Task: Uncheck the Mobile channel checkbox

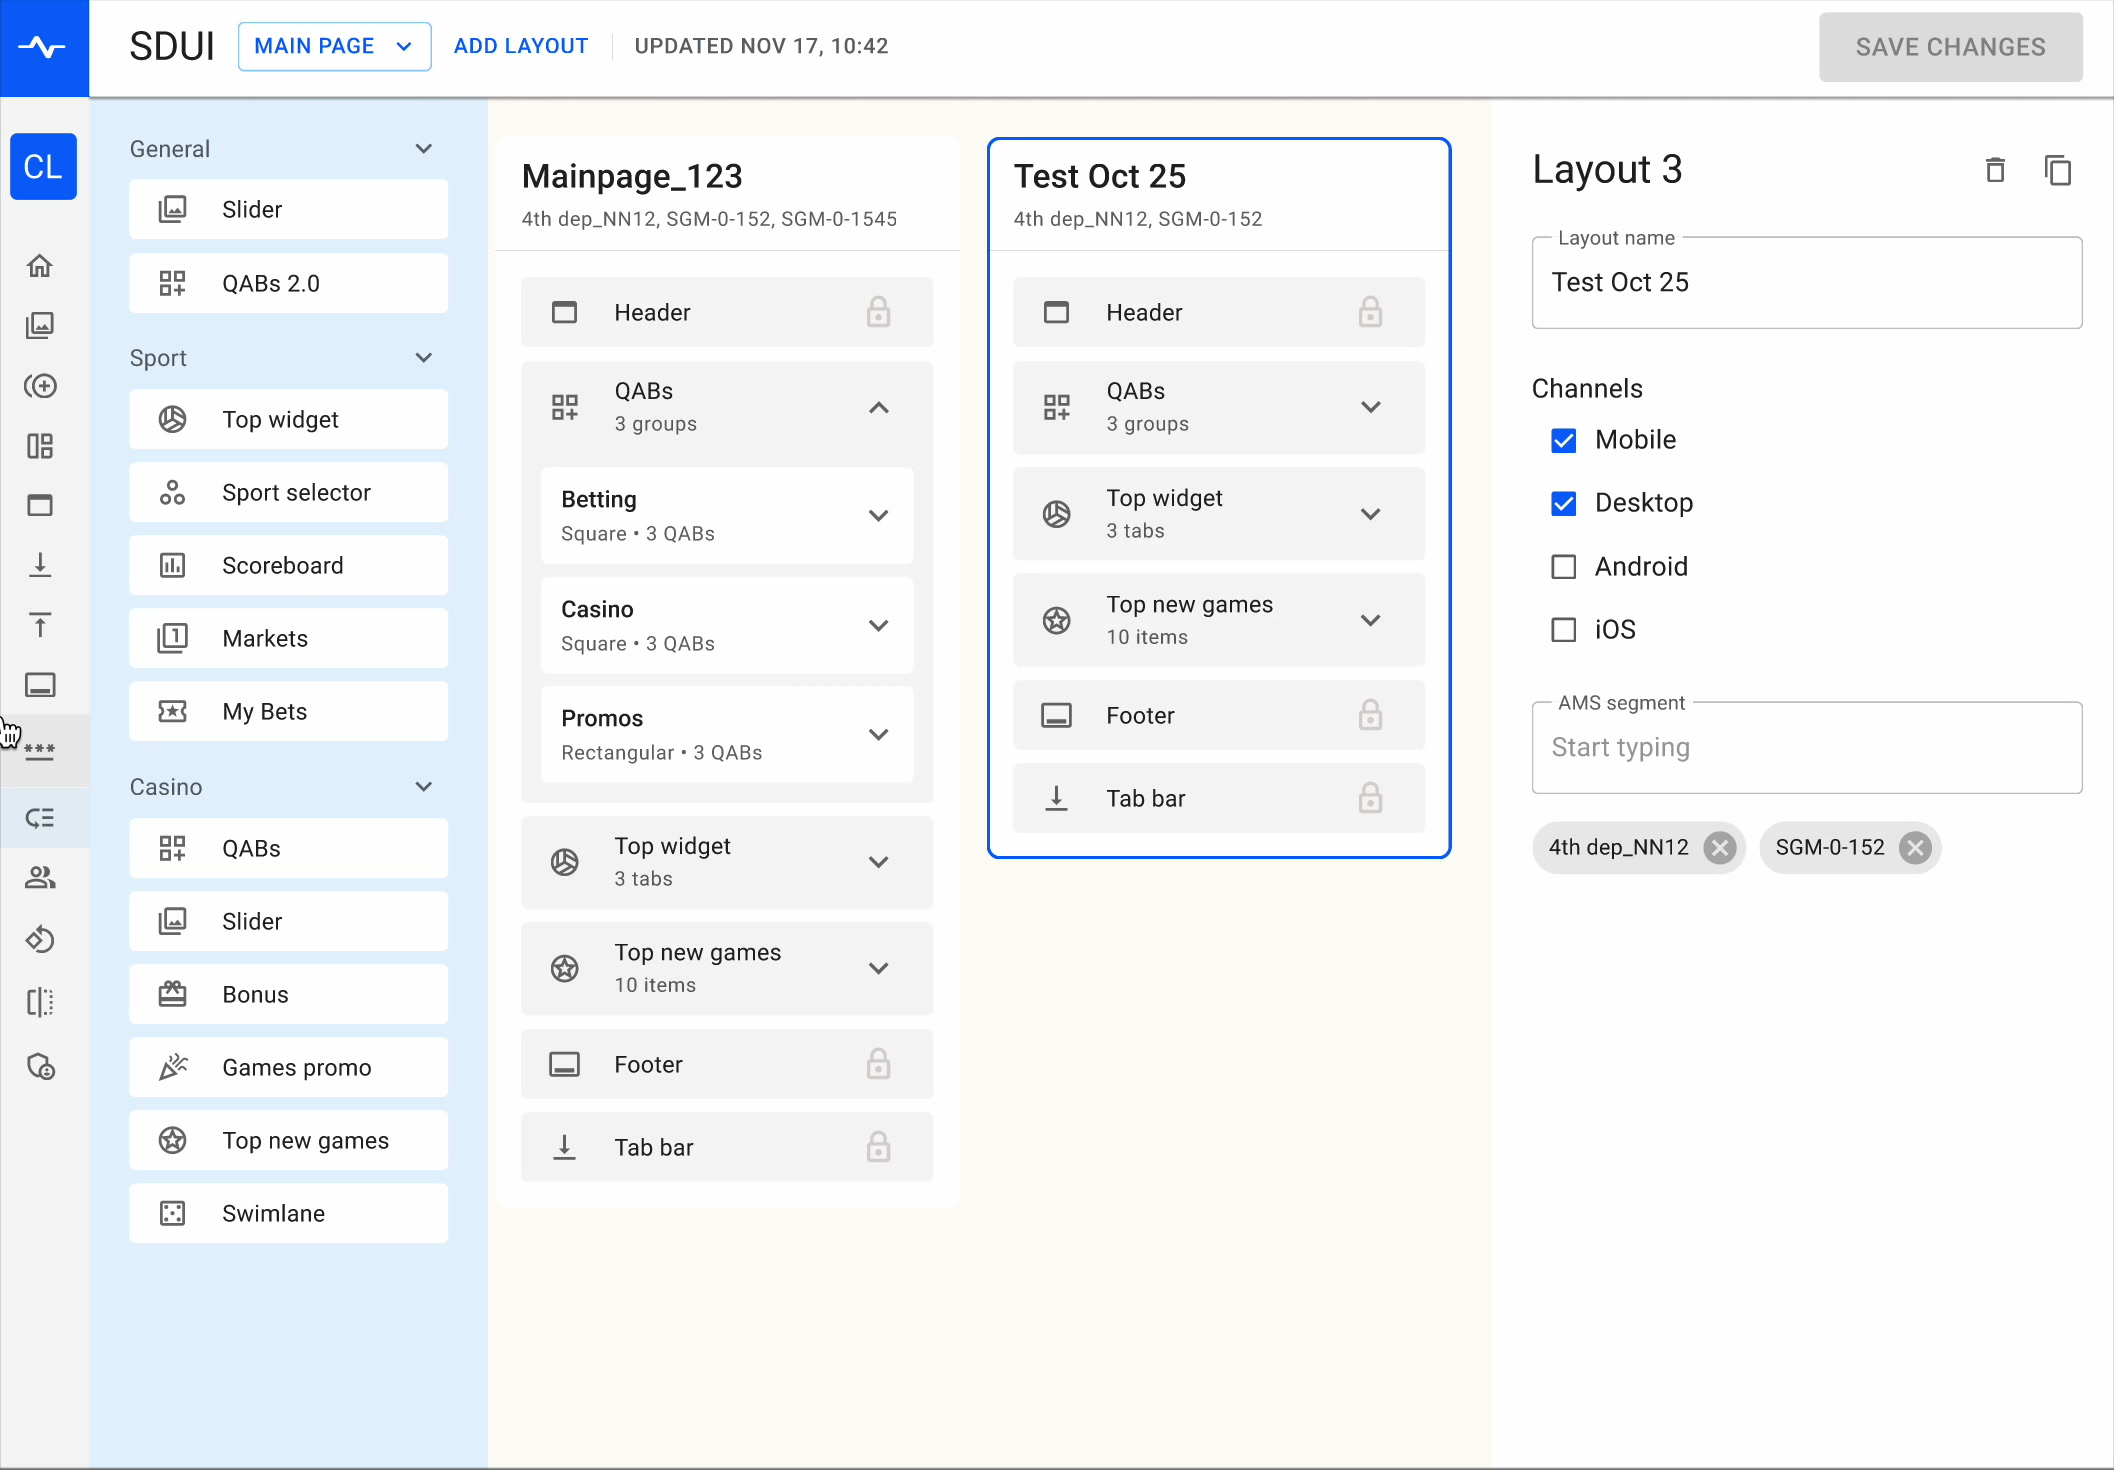Action: pyautogui.click(x=1563, y=440)
